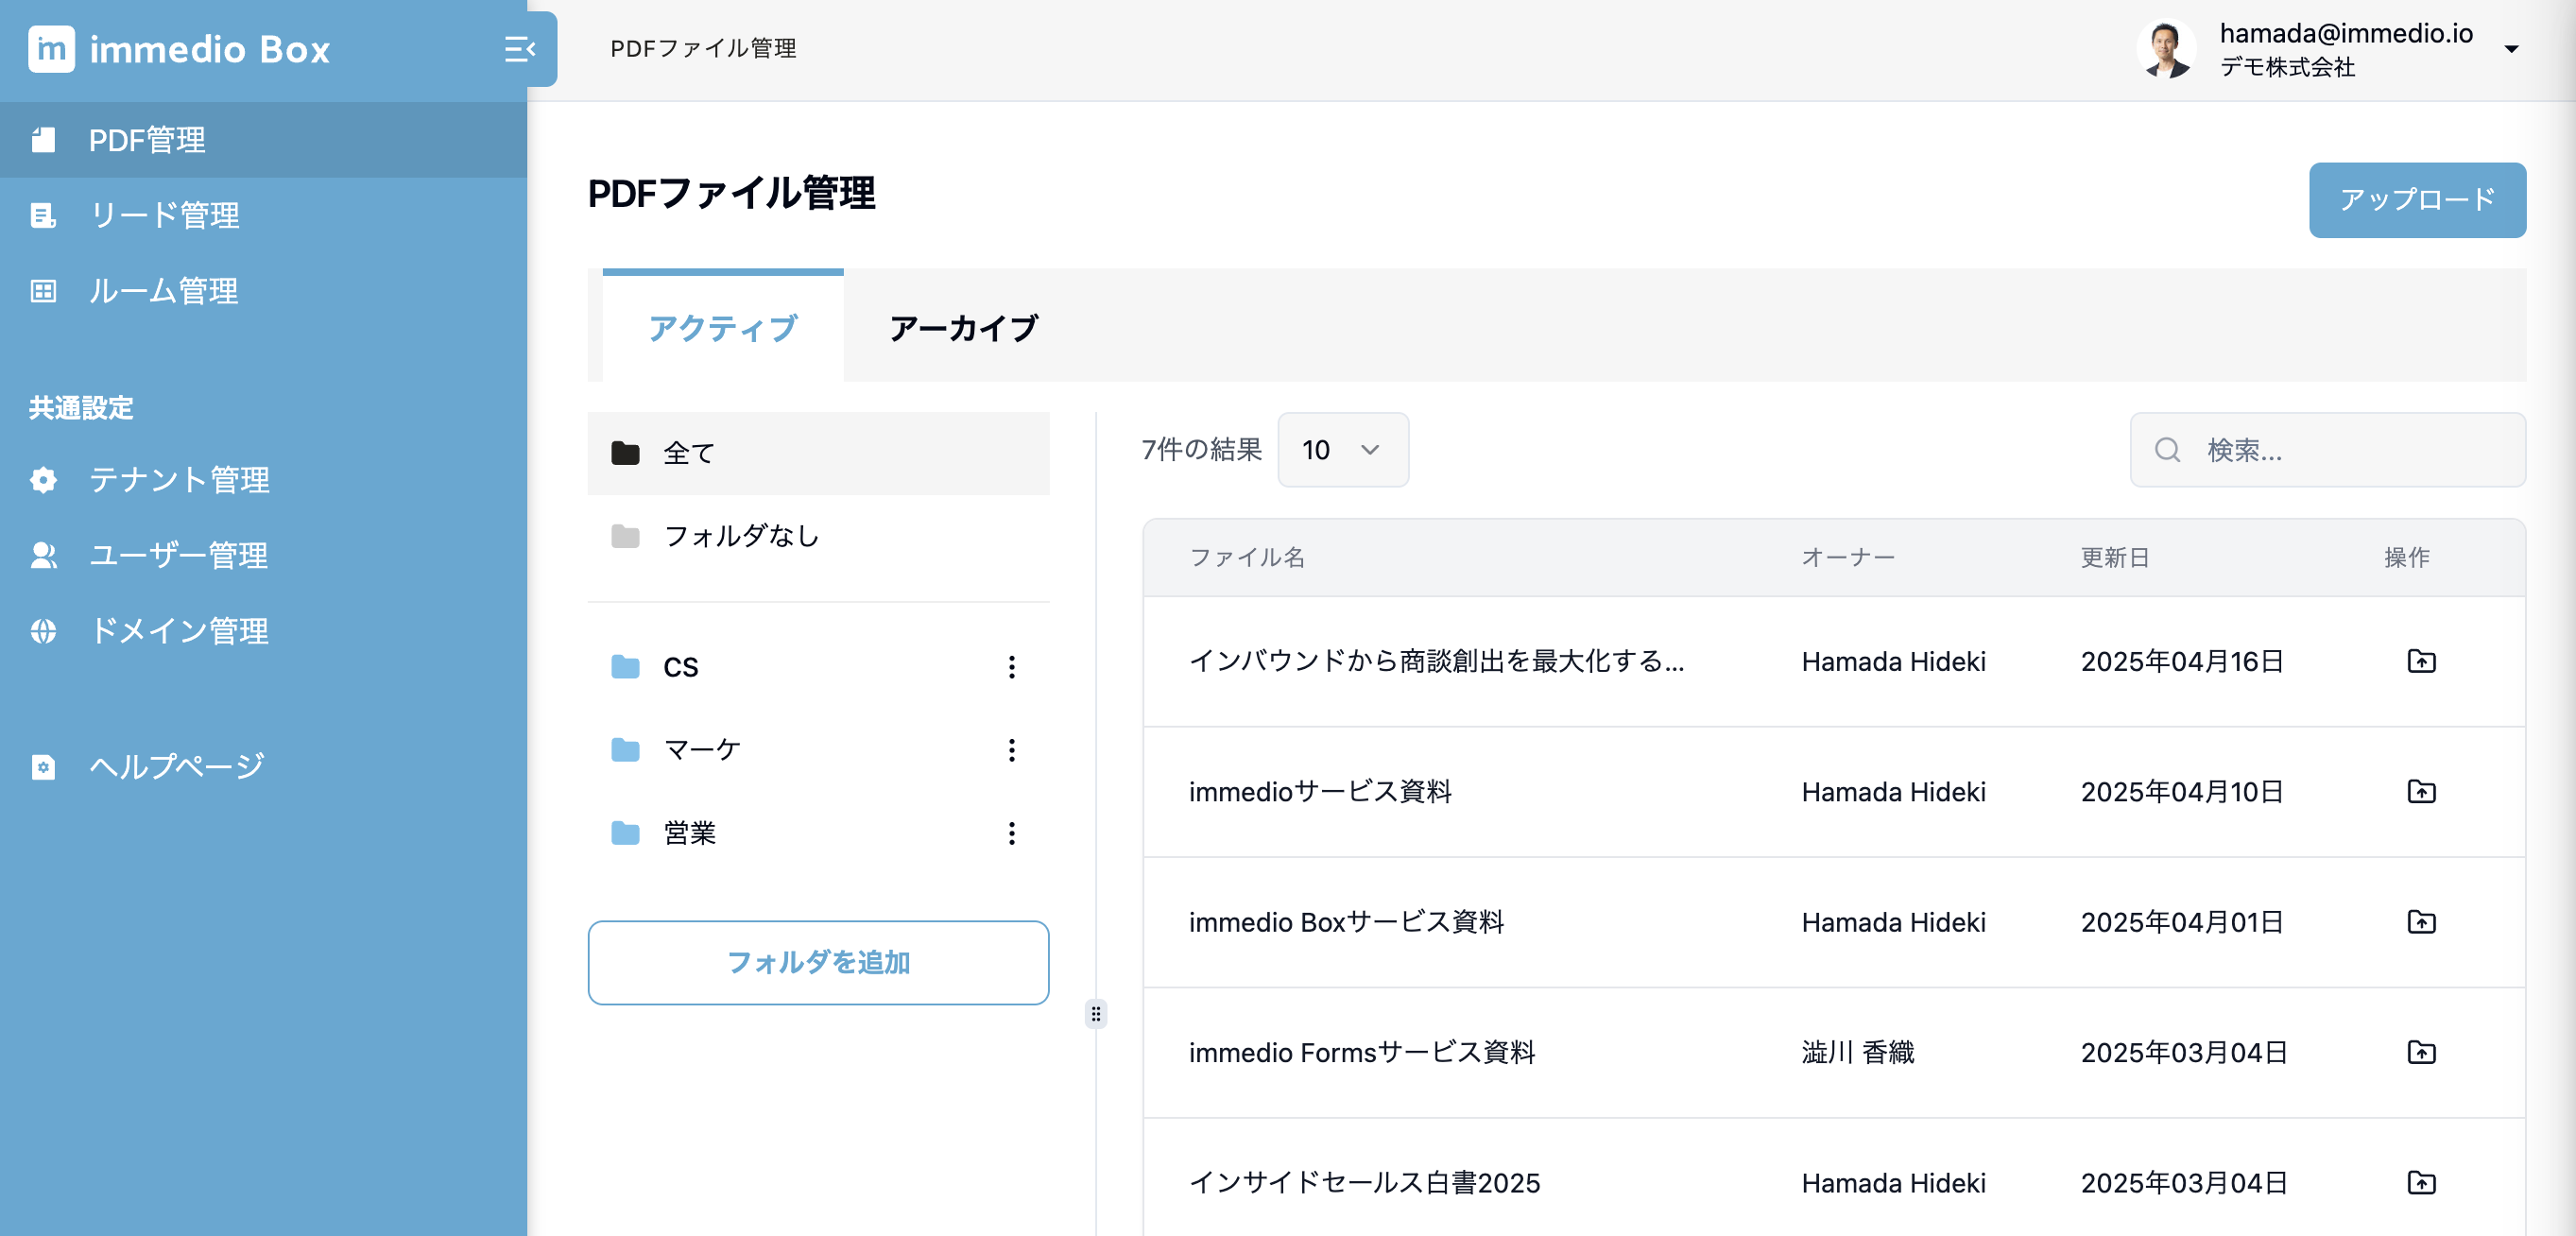
Task: Select the フォルダなし folder
Action: (740, 536)
